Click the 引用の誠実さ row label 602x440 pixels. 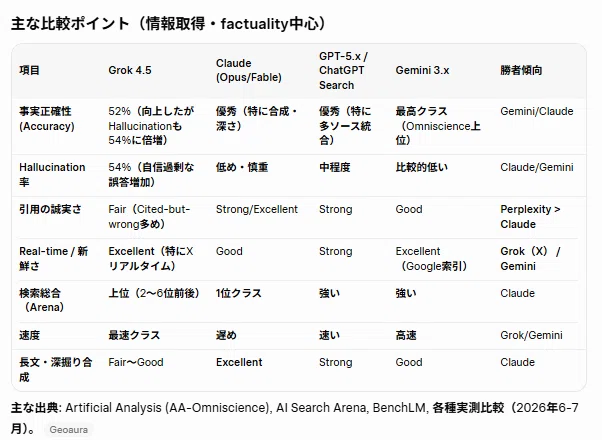tap(50, 209)
